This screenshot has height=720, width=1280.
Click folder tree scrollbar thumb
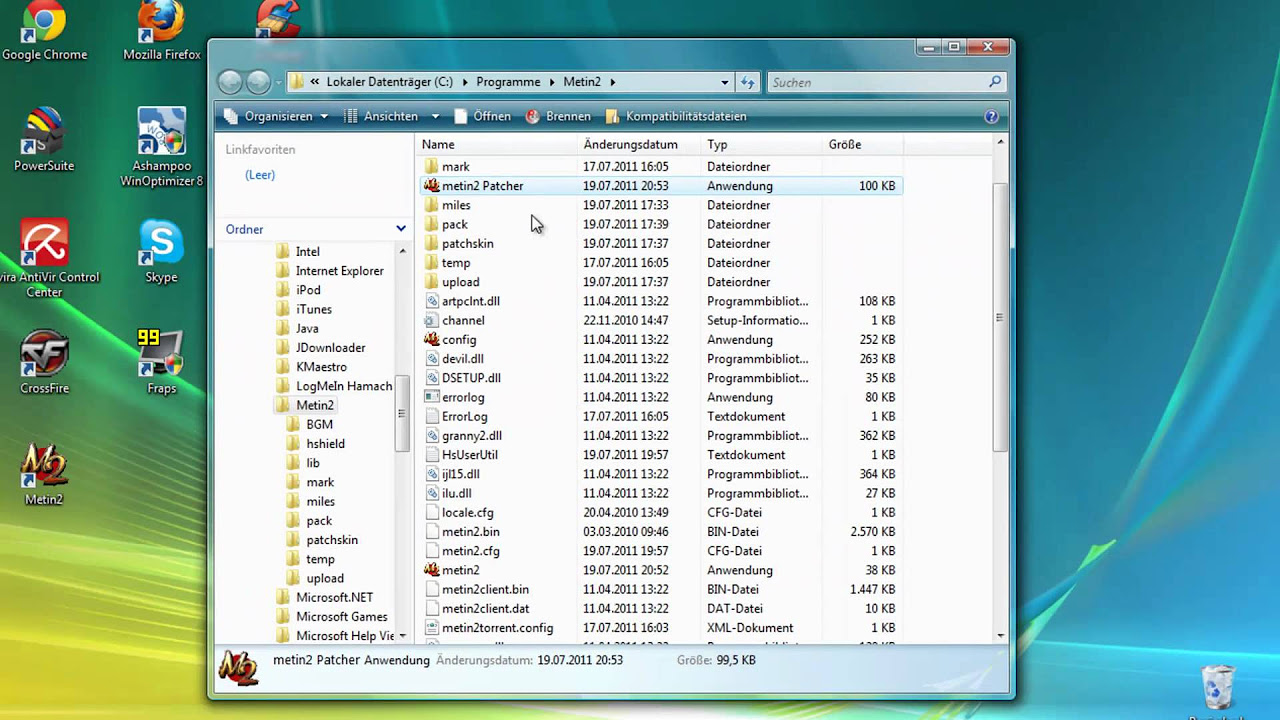coord(402,413)
